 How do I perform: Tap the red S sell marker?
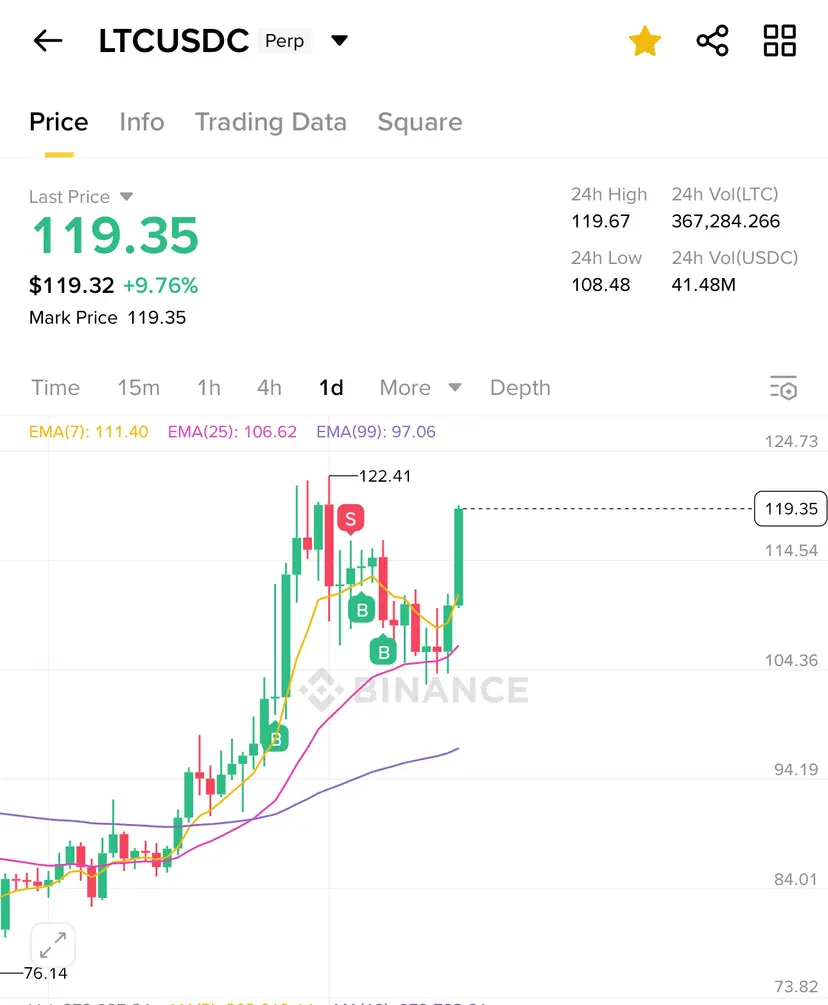351,519
